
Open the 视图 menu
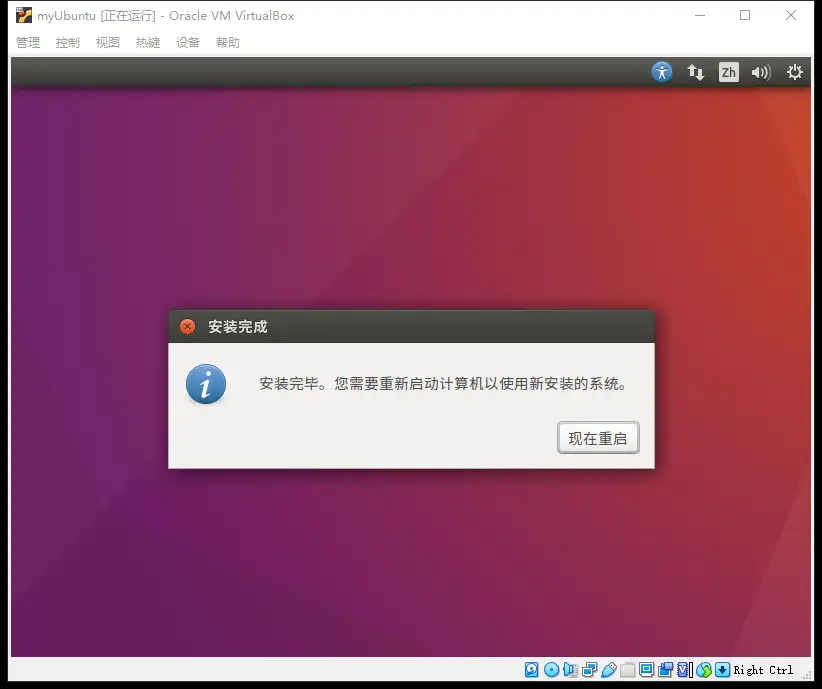[108, 43]
